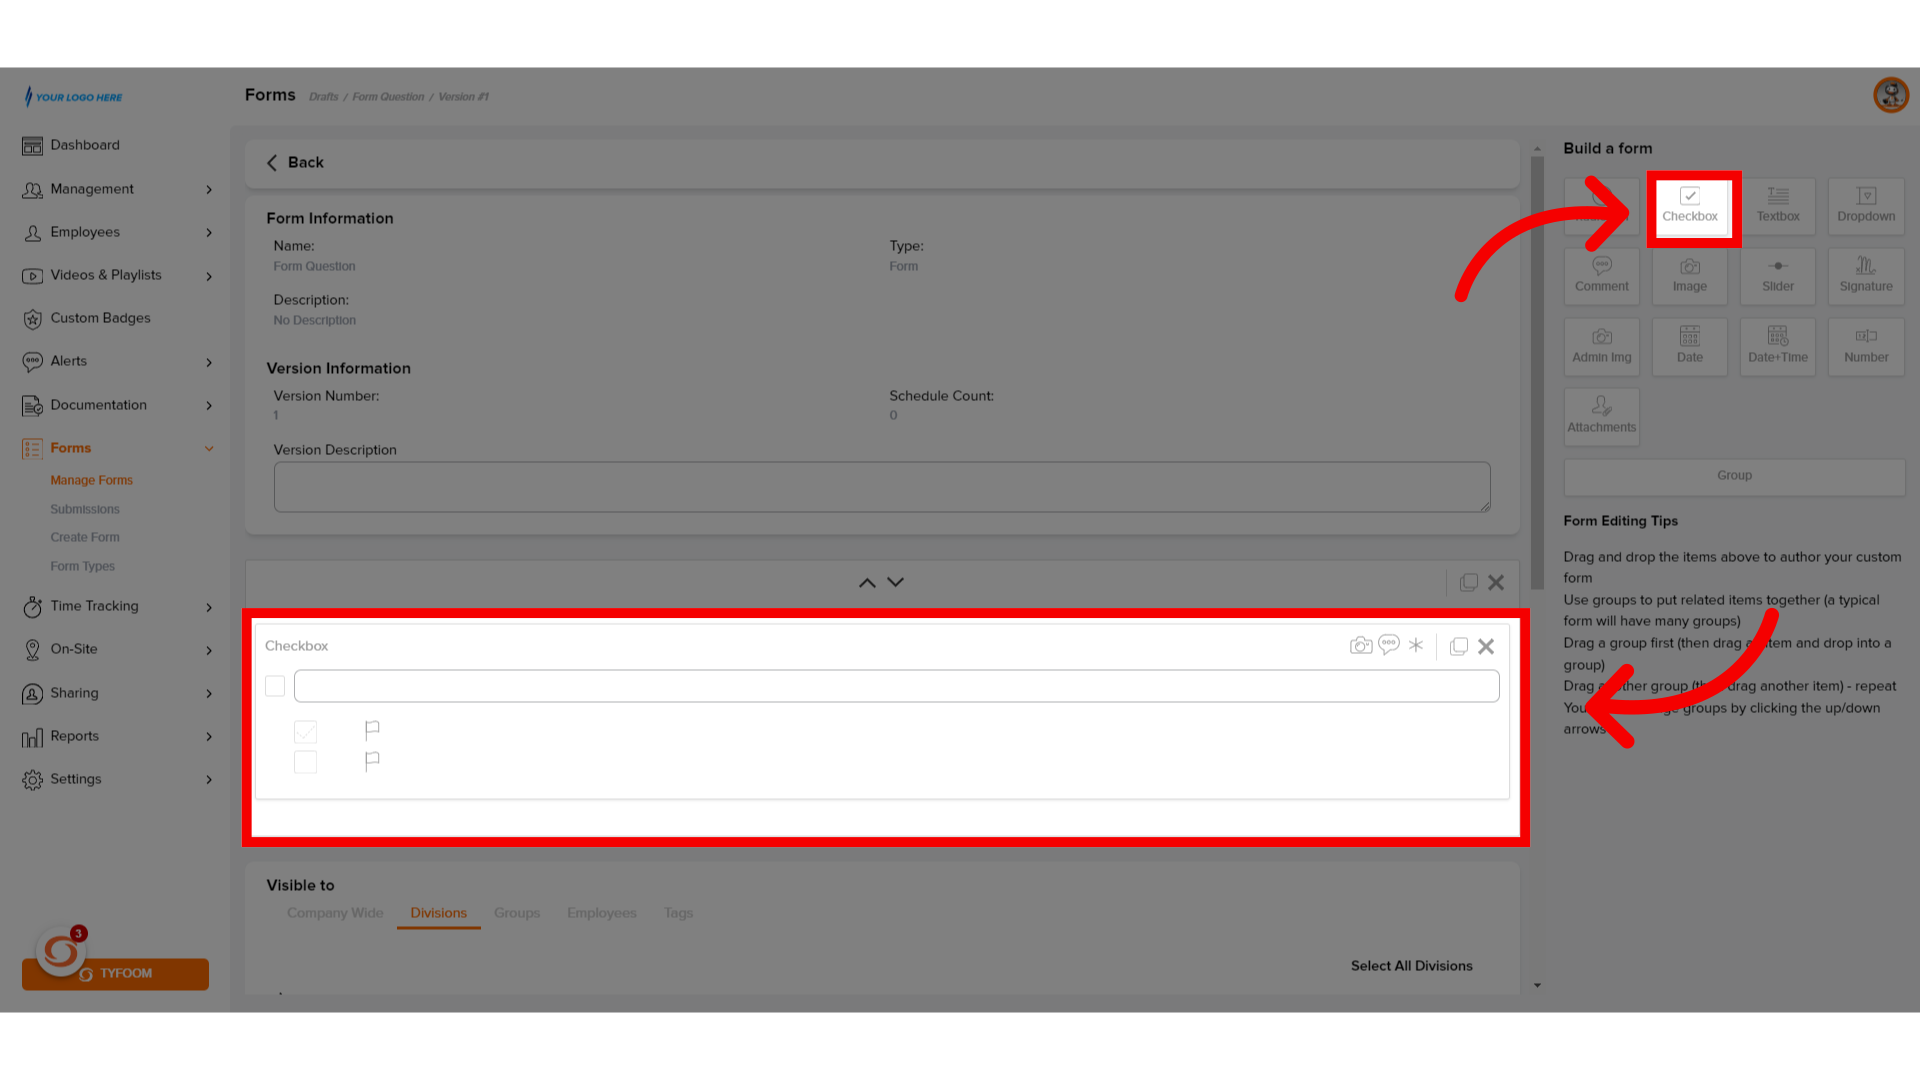
Task: Select the Dropdown form element tool
Action: pos(1866,206)
